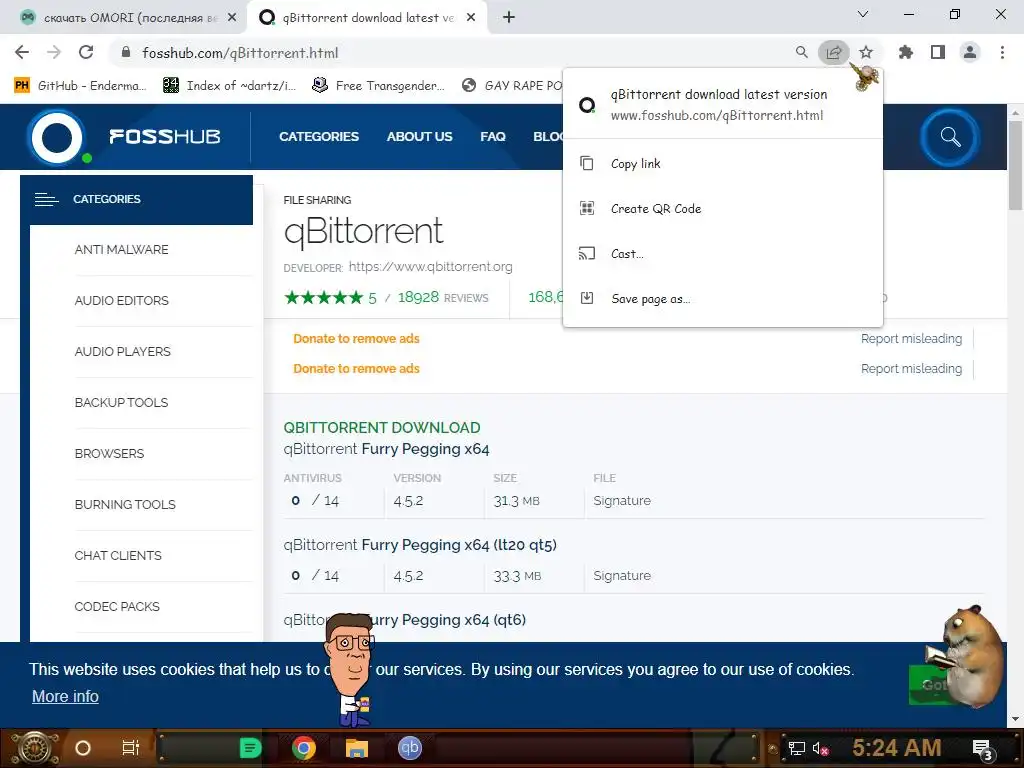Open File Explorer from the taskbar
The height and width of the screenshot is (768, 1024).
357,748
